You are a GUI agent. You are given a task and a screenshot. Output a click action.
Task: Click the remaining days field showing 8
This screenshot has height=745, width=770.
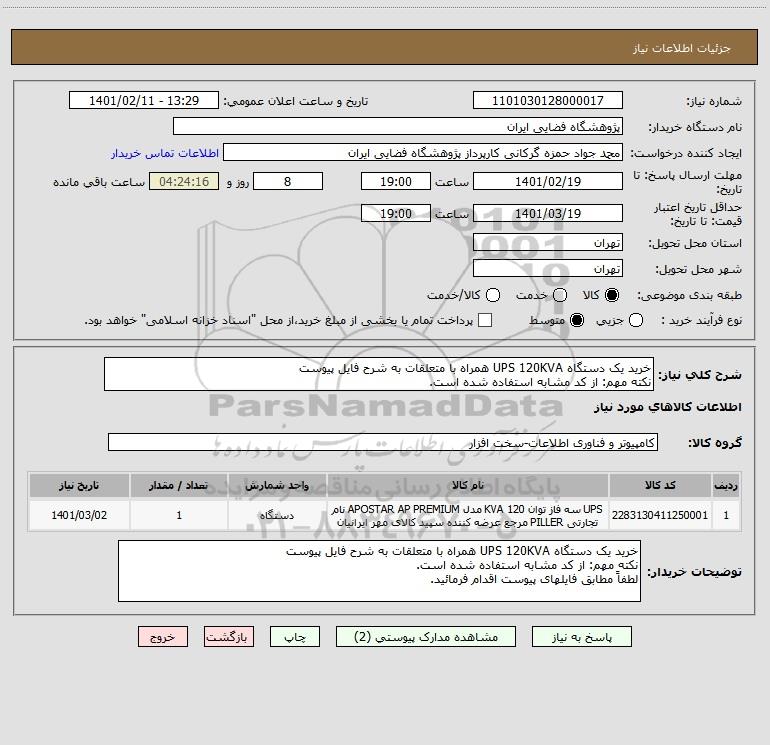(288, 181)
